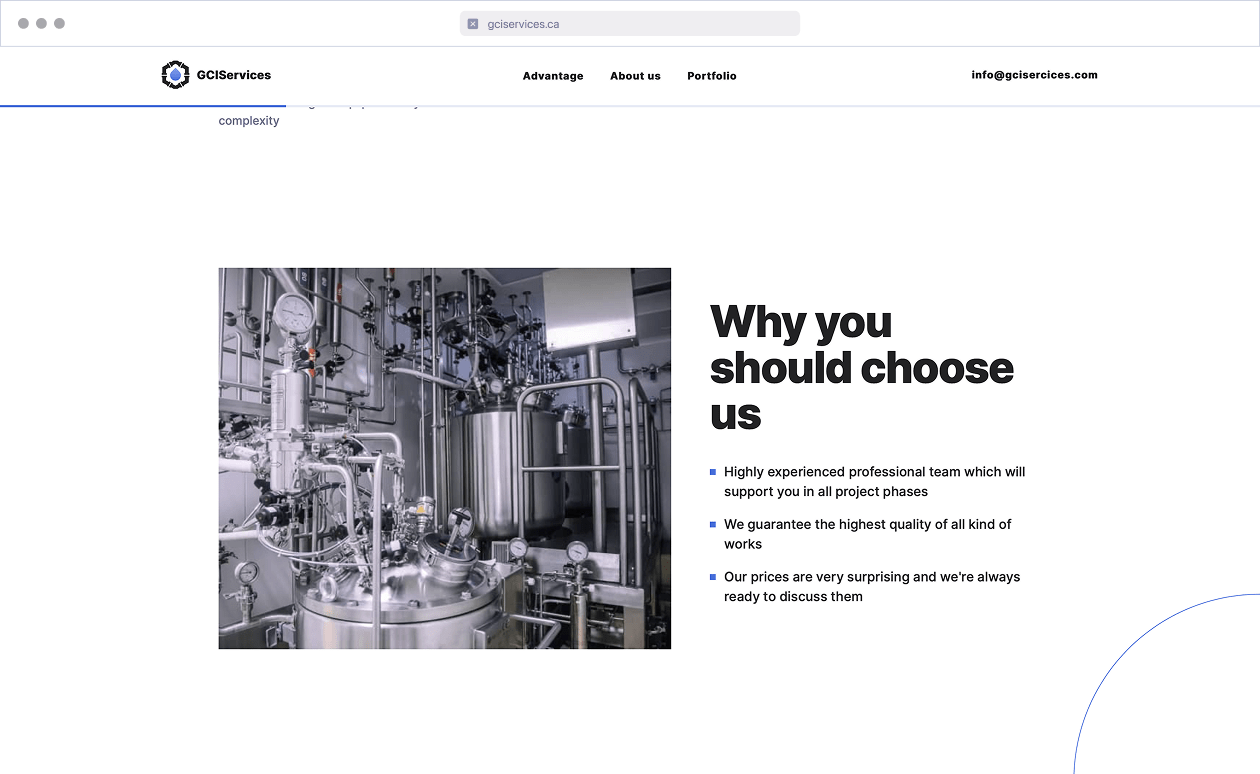1260x774 pixels.
Task: Click the info@gcisercices.com email link
Action: [x=1034, y=75]
